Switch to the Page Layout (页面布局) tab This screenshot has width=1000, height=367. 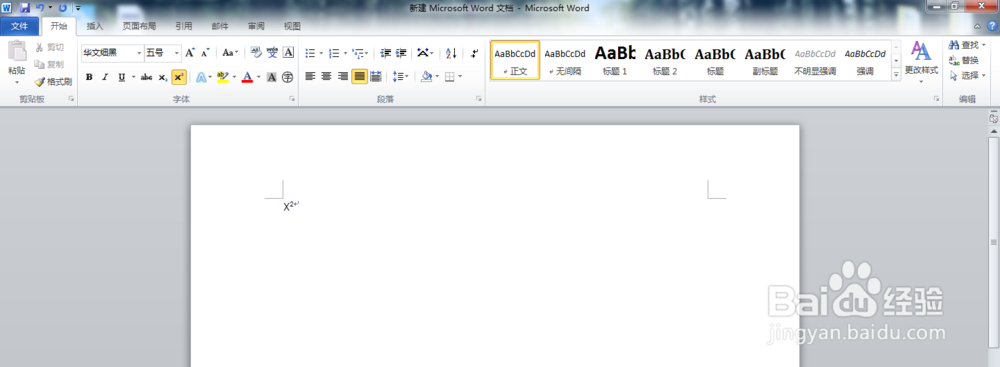click(x=139, y=26)
